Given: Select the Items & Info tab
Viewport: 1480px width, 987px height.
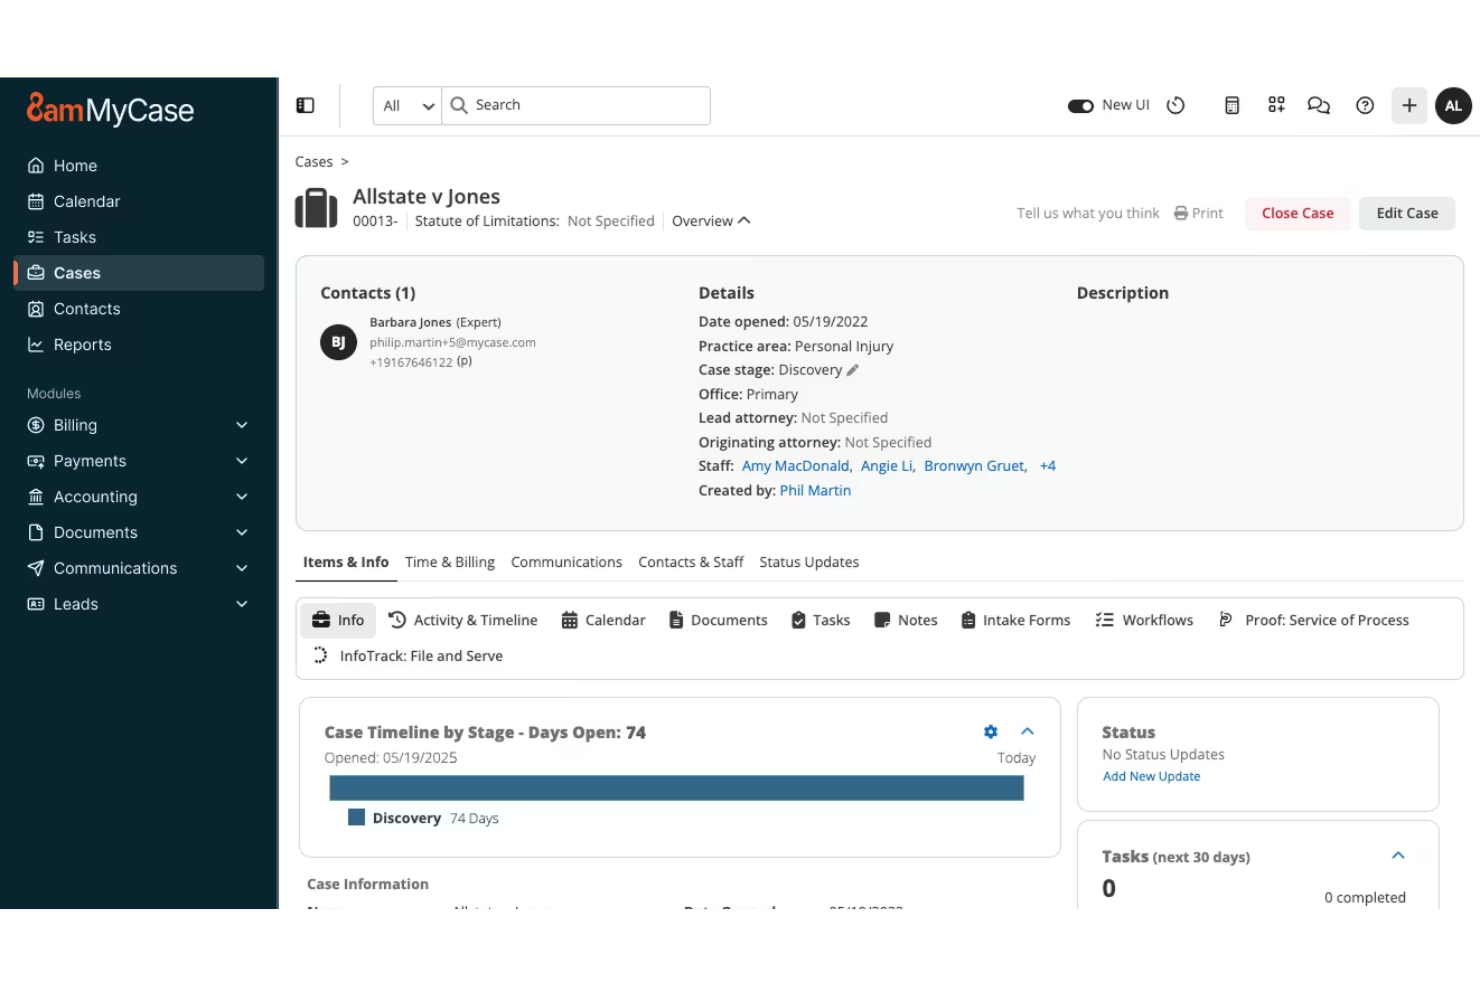Looking at the screenshot, I should tap(346, 562).
